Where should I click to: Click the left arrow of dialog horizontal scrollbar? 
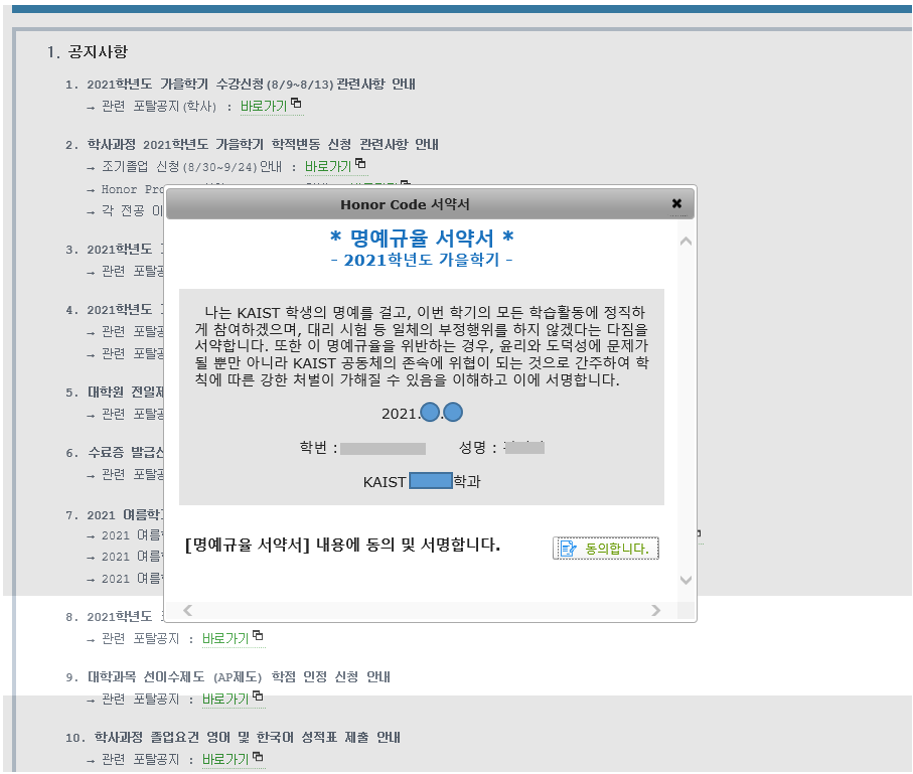[x=187, y=610]
